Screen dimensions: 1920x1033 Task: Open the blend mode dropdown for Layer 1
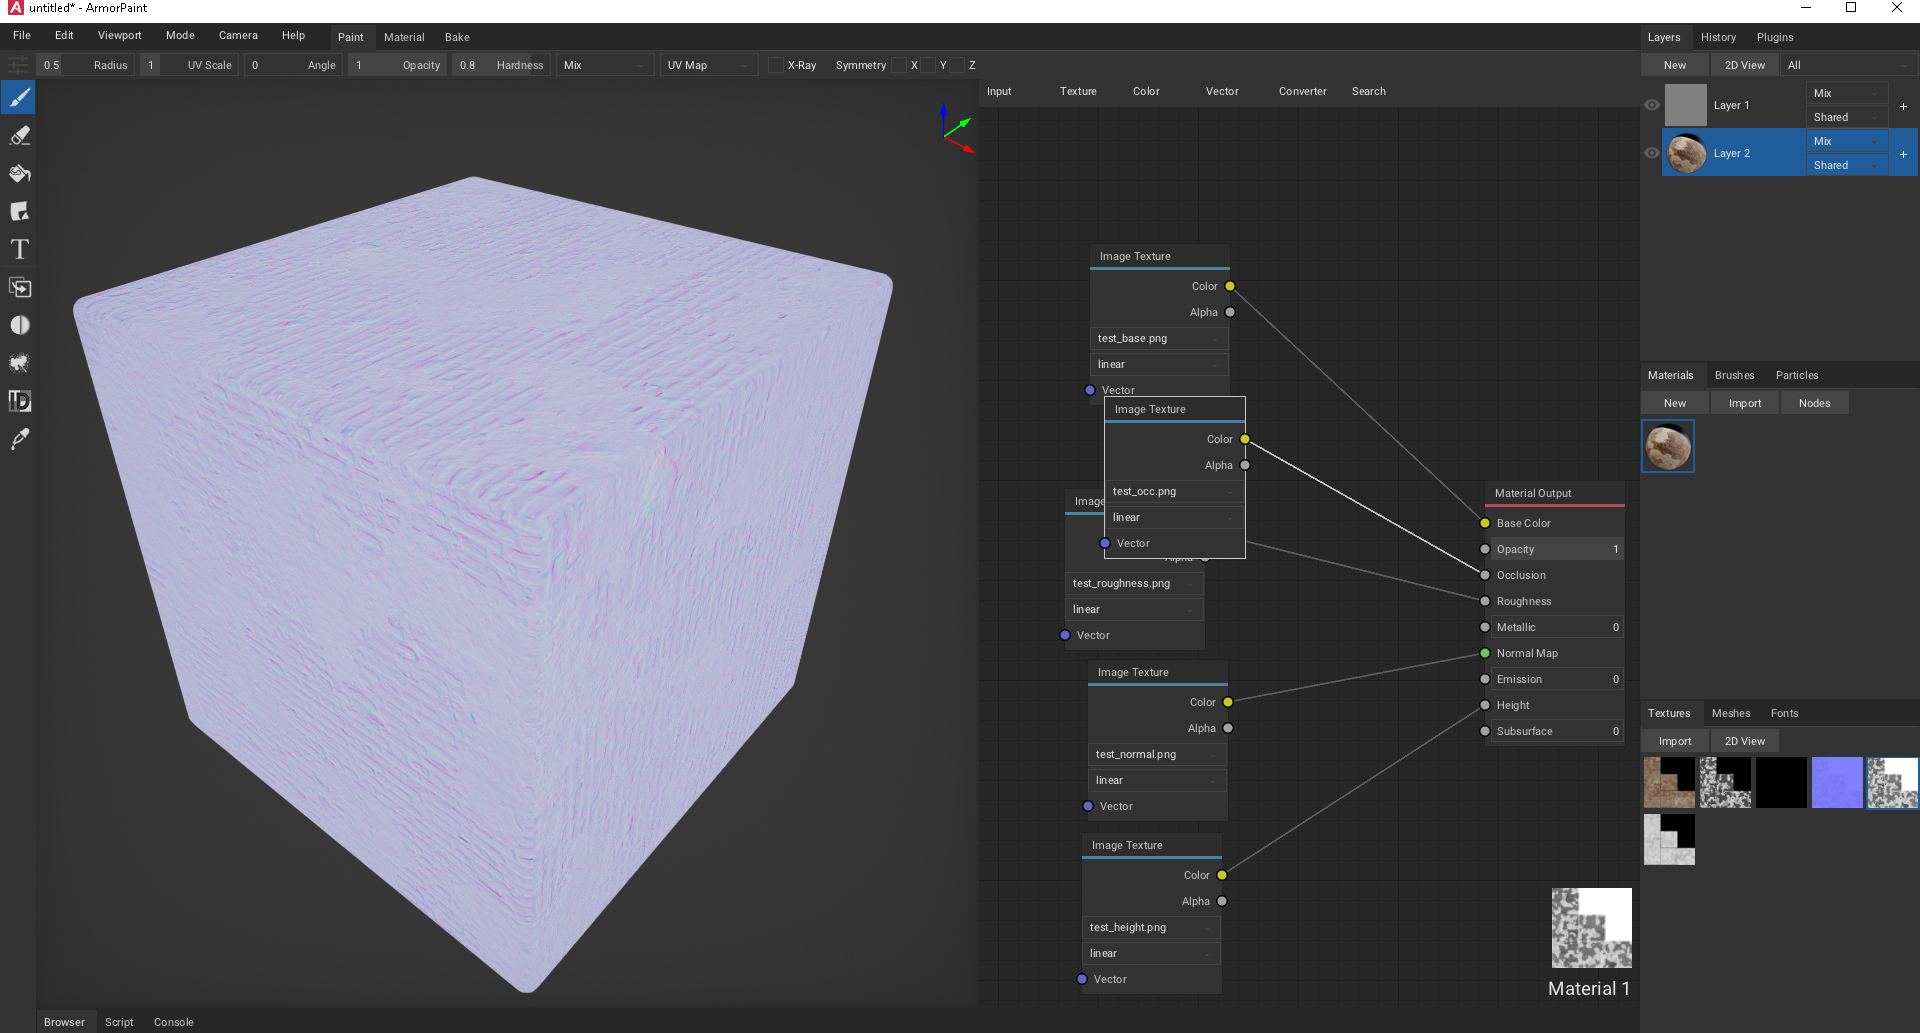[1846, 93]
